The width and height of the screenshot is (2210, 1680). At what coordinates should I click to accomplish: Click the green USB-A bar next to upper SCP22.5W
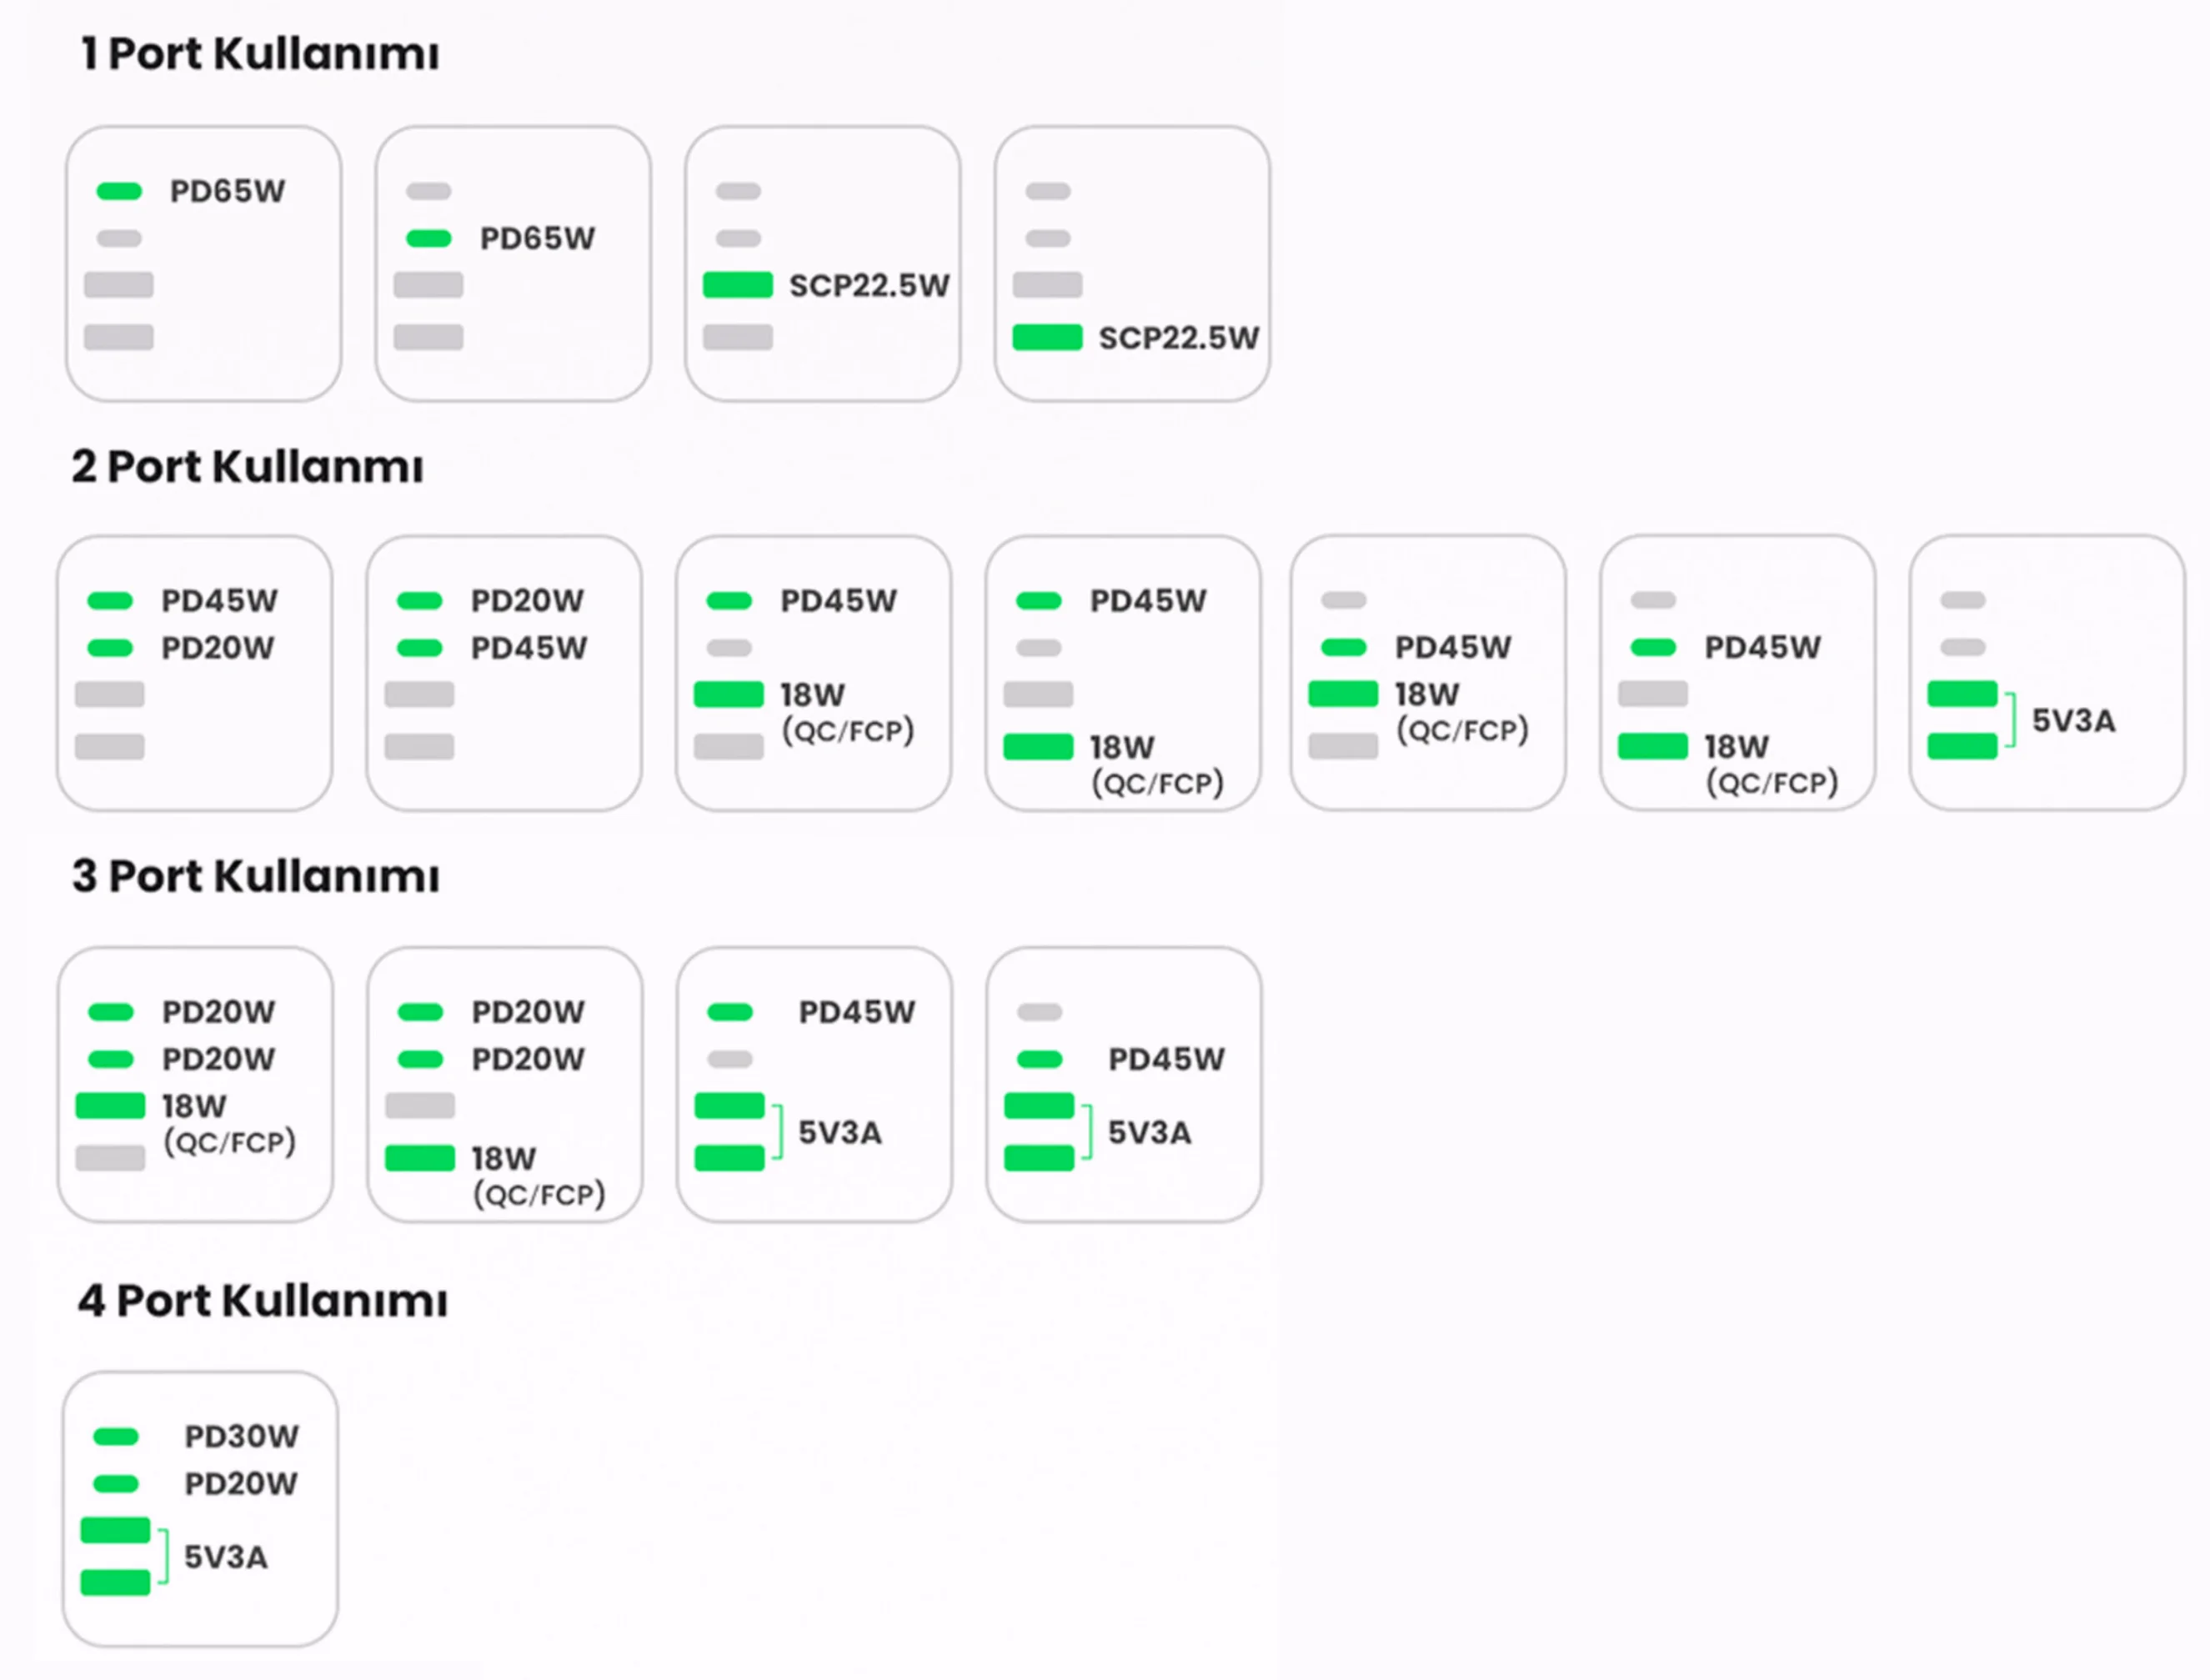pyautogui.click(x=738, y=285)
